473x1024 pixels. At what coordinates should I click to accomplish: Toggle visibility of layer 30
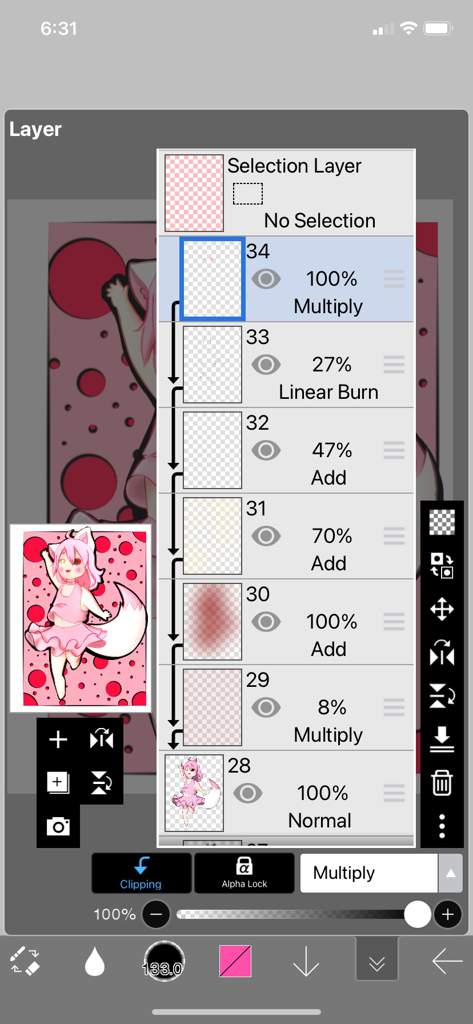click(266, 621)
